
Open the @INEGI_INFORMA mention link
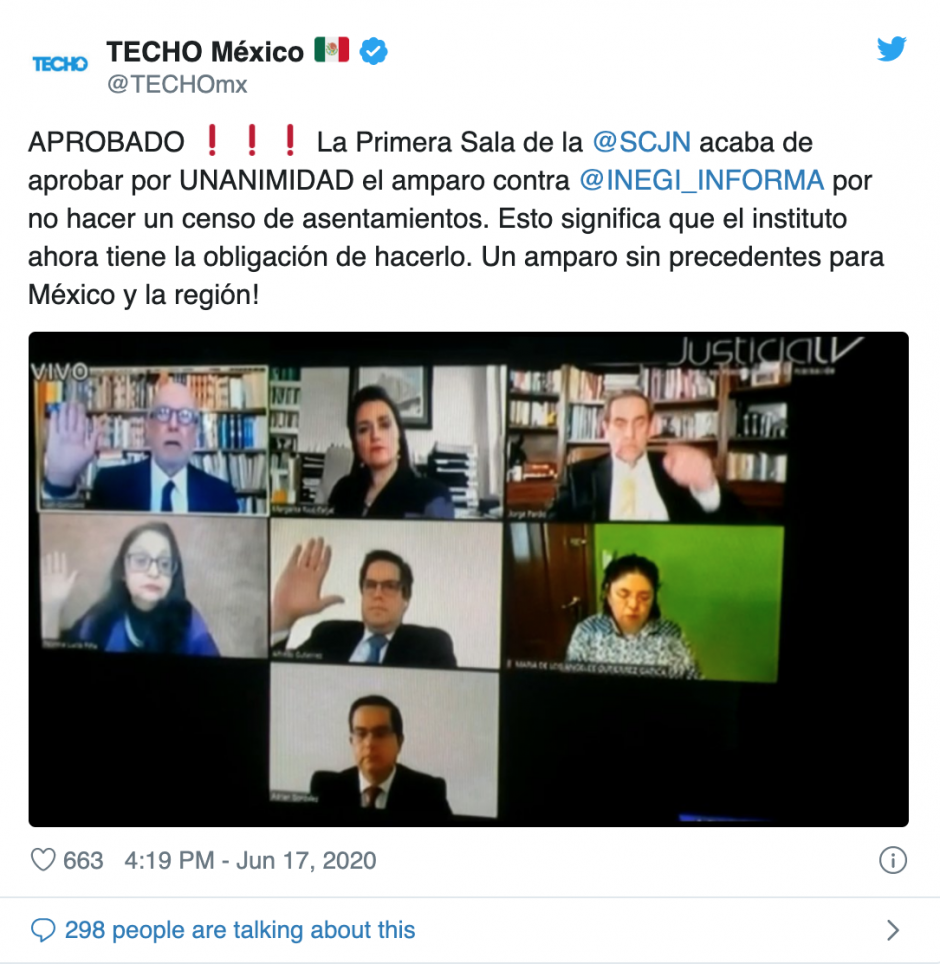click(x=701, y=180)
